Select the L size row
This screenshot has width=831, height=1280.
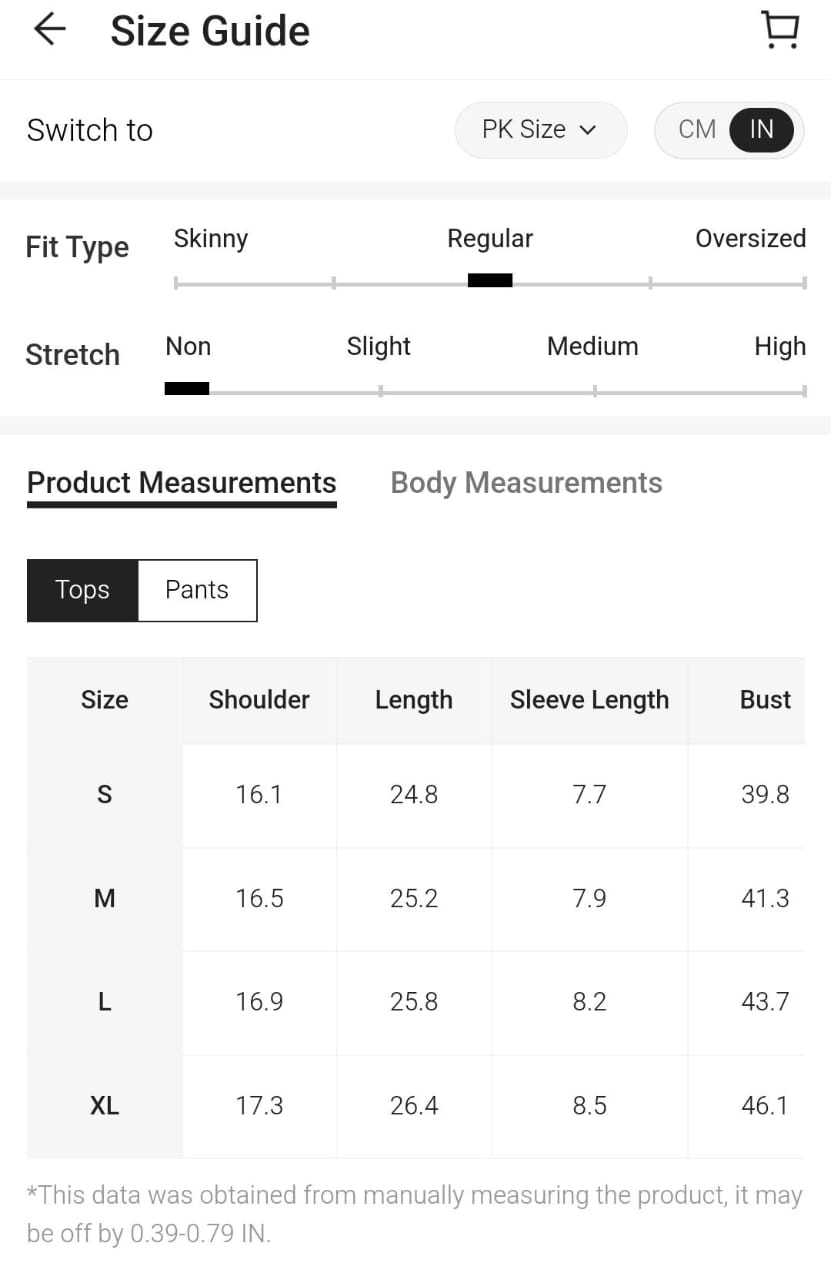[104, 1002]
